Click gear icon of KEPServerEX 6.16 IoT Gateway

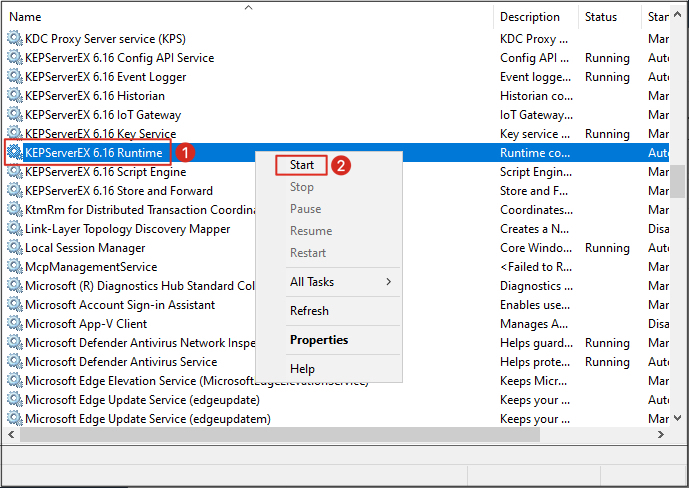(x=15, y=114)
